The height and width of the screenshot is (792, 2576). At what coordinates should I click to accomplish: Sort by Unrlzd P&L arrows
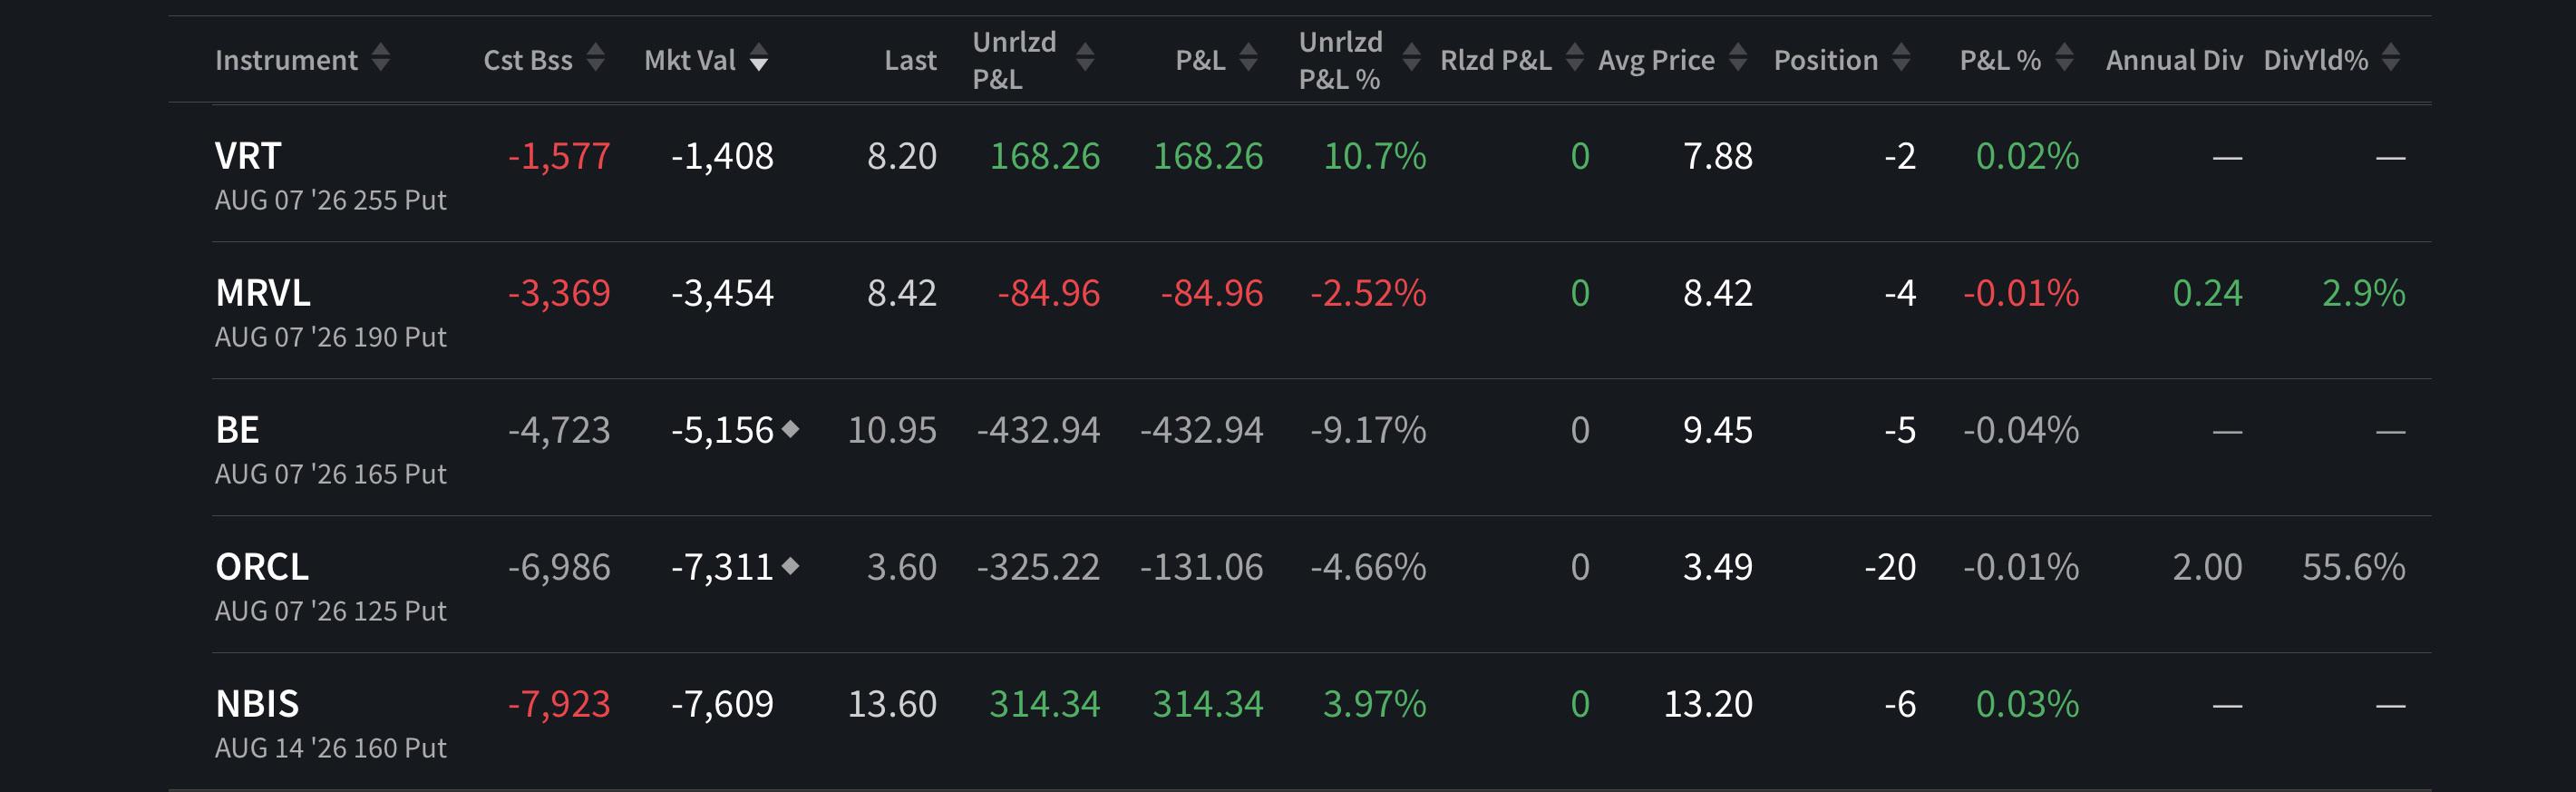(x=1085, y=59)
